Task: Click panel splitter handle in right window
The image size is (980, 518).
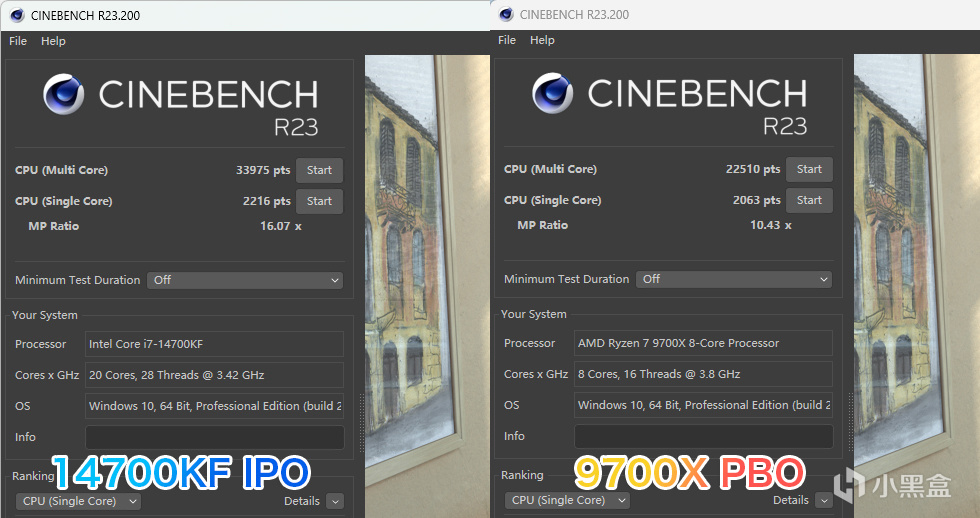Action: [850, 422]
